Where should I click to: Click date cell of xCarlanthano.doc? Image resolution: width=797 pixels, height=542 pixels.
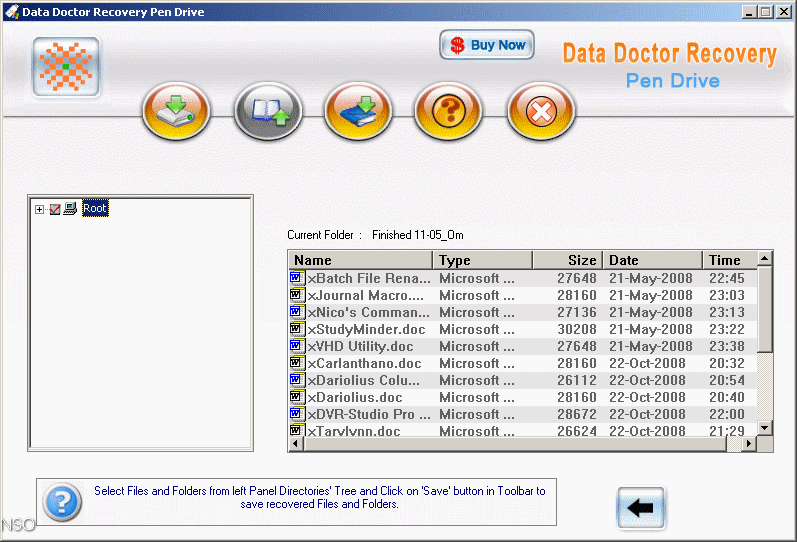click(x=648, y=363)
